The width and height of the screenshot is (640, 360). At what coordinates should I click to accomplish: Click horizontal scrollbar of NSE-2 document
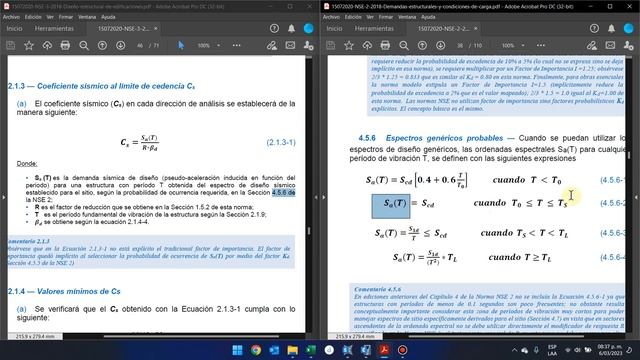496,336
